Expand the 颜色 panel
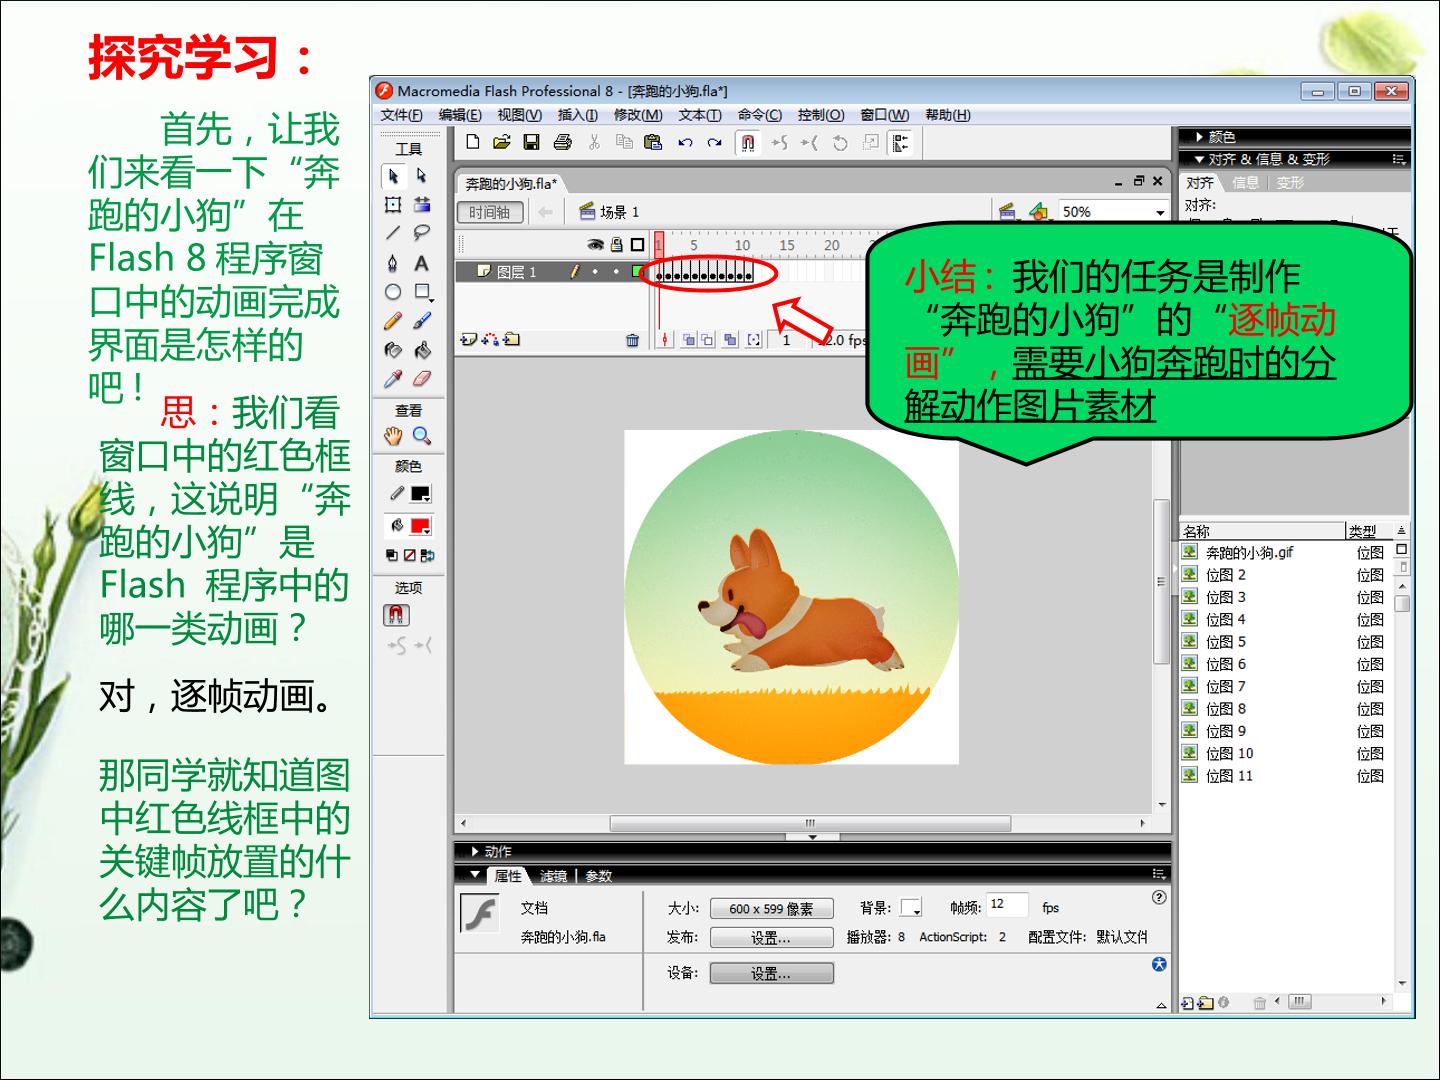Screen dimensions: 1440x1080 (x=1221, y=137)
